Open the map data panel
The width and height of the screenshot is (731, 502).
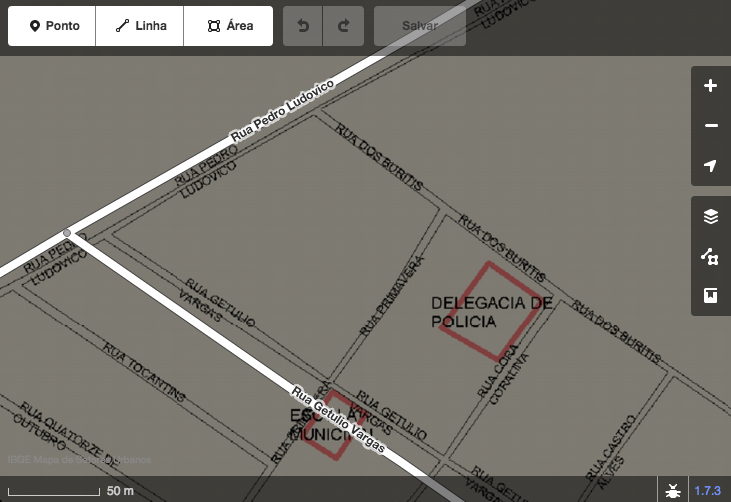[710, 256]
